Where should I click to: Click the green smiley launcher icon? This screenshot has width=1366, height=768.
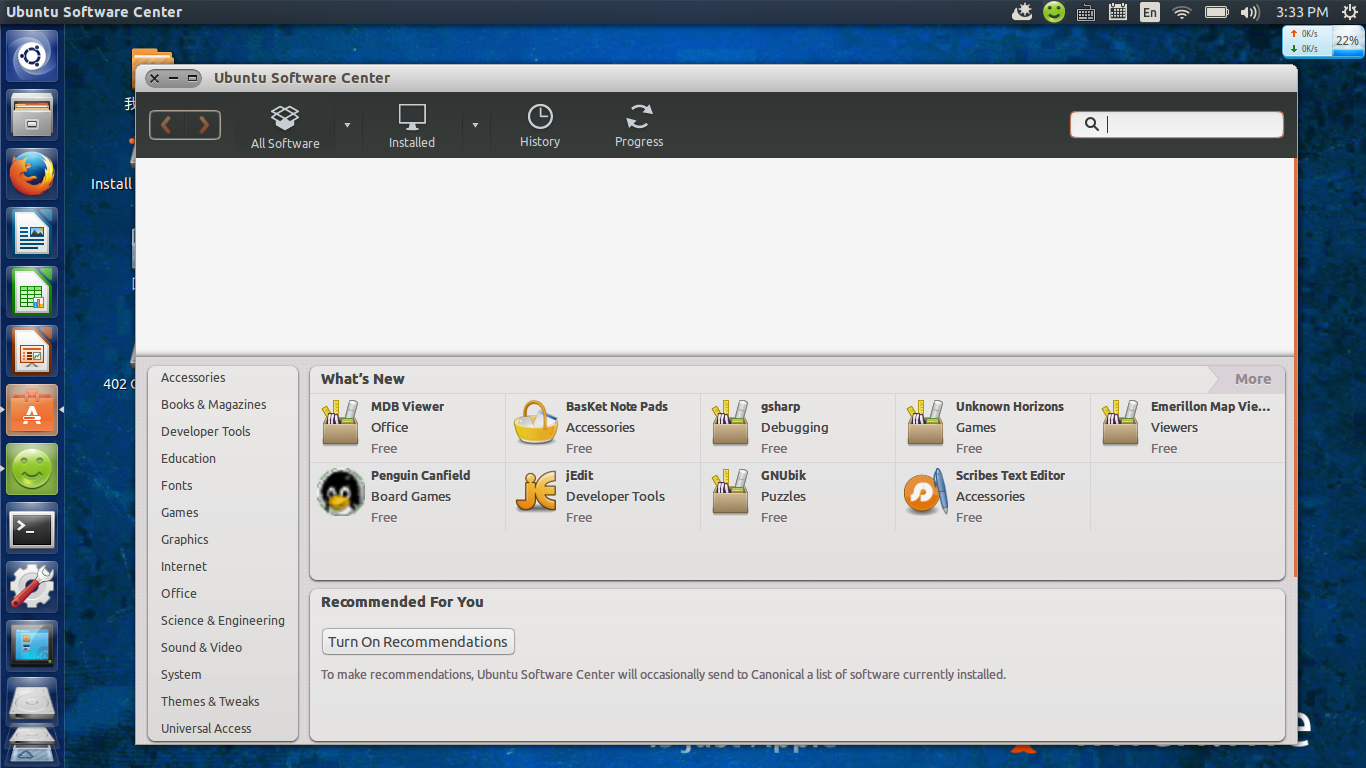click(x=32, y=469)
